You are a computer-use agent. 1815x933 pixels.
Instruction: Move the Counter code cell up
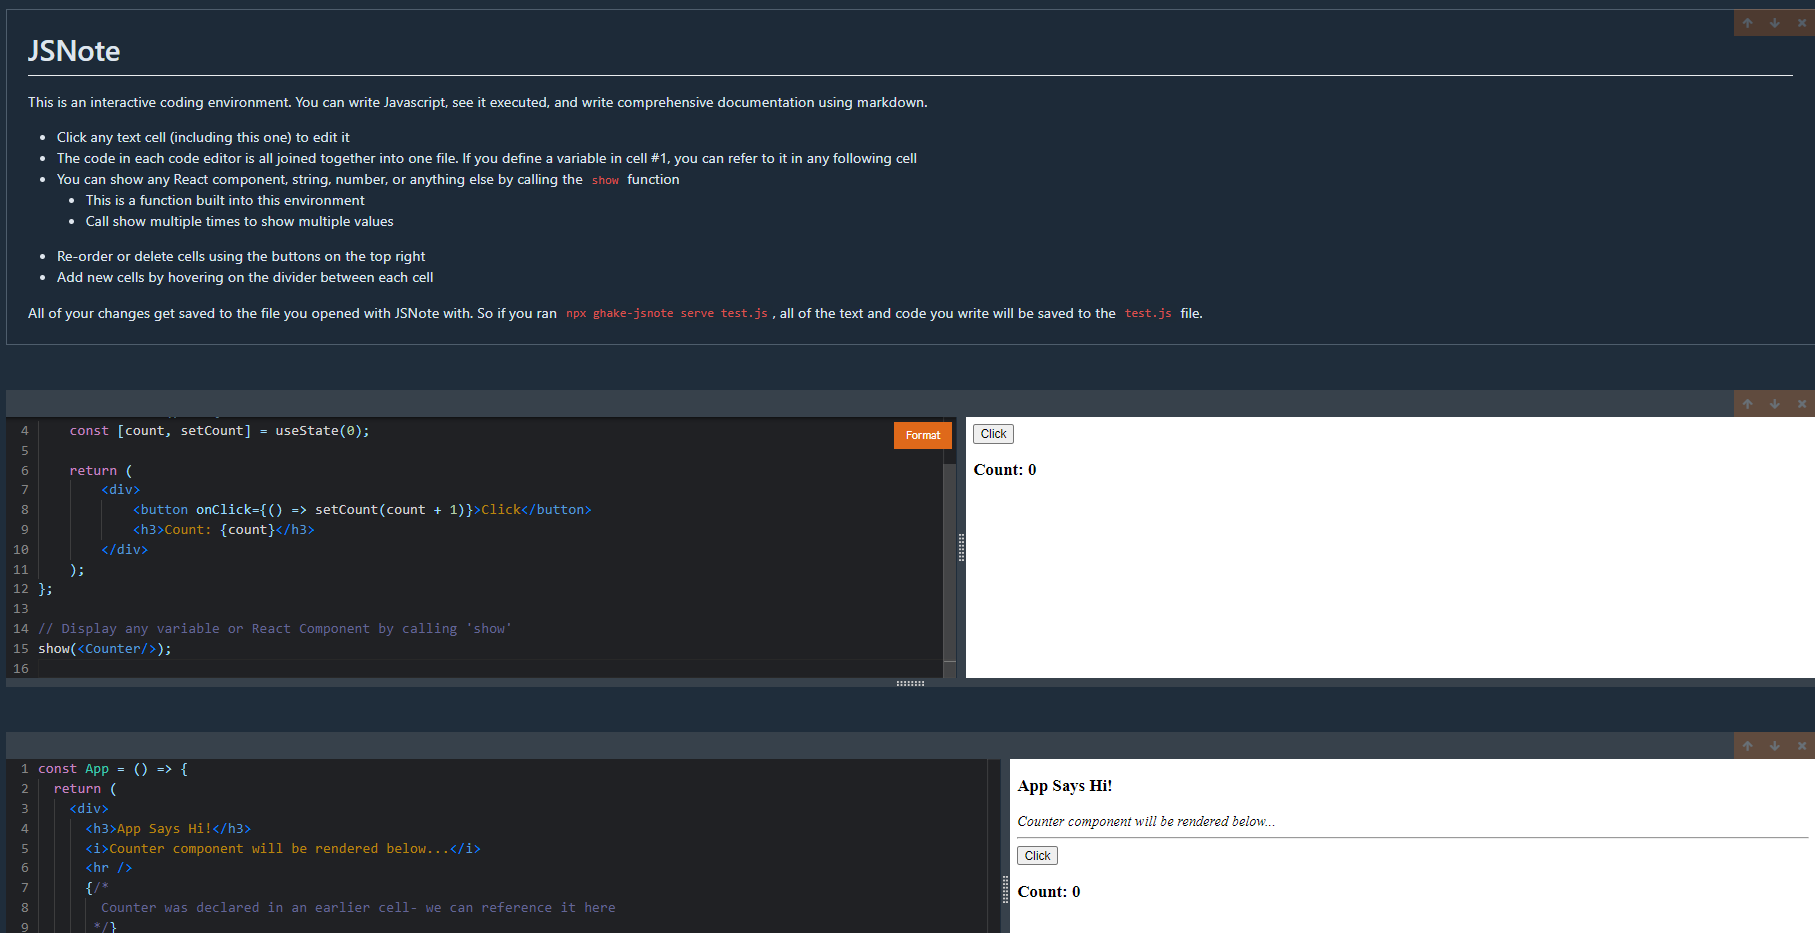[1747, 404]
